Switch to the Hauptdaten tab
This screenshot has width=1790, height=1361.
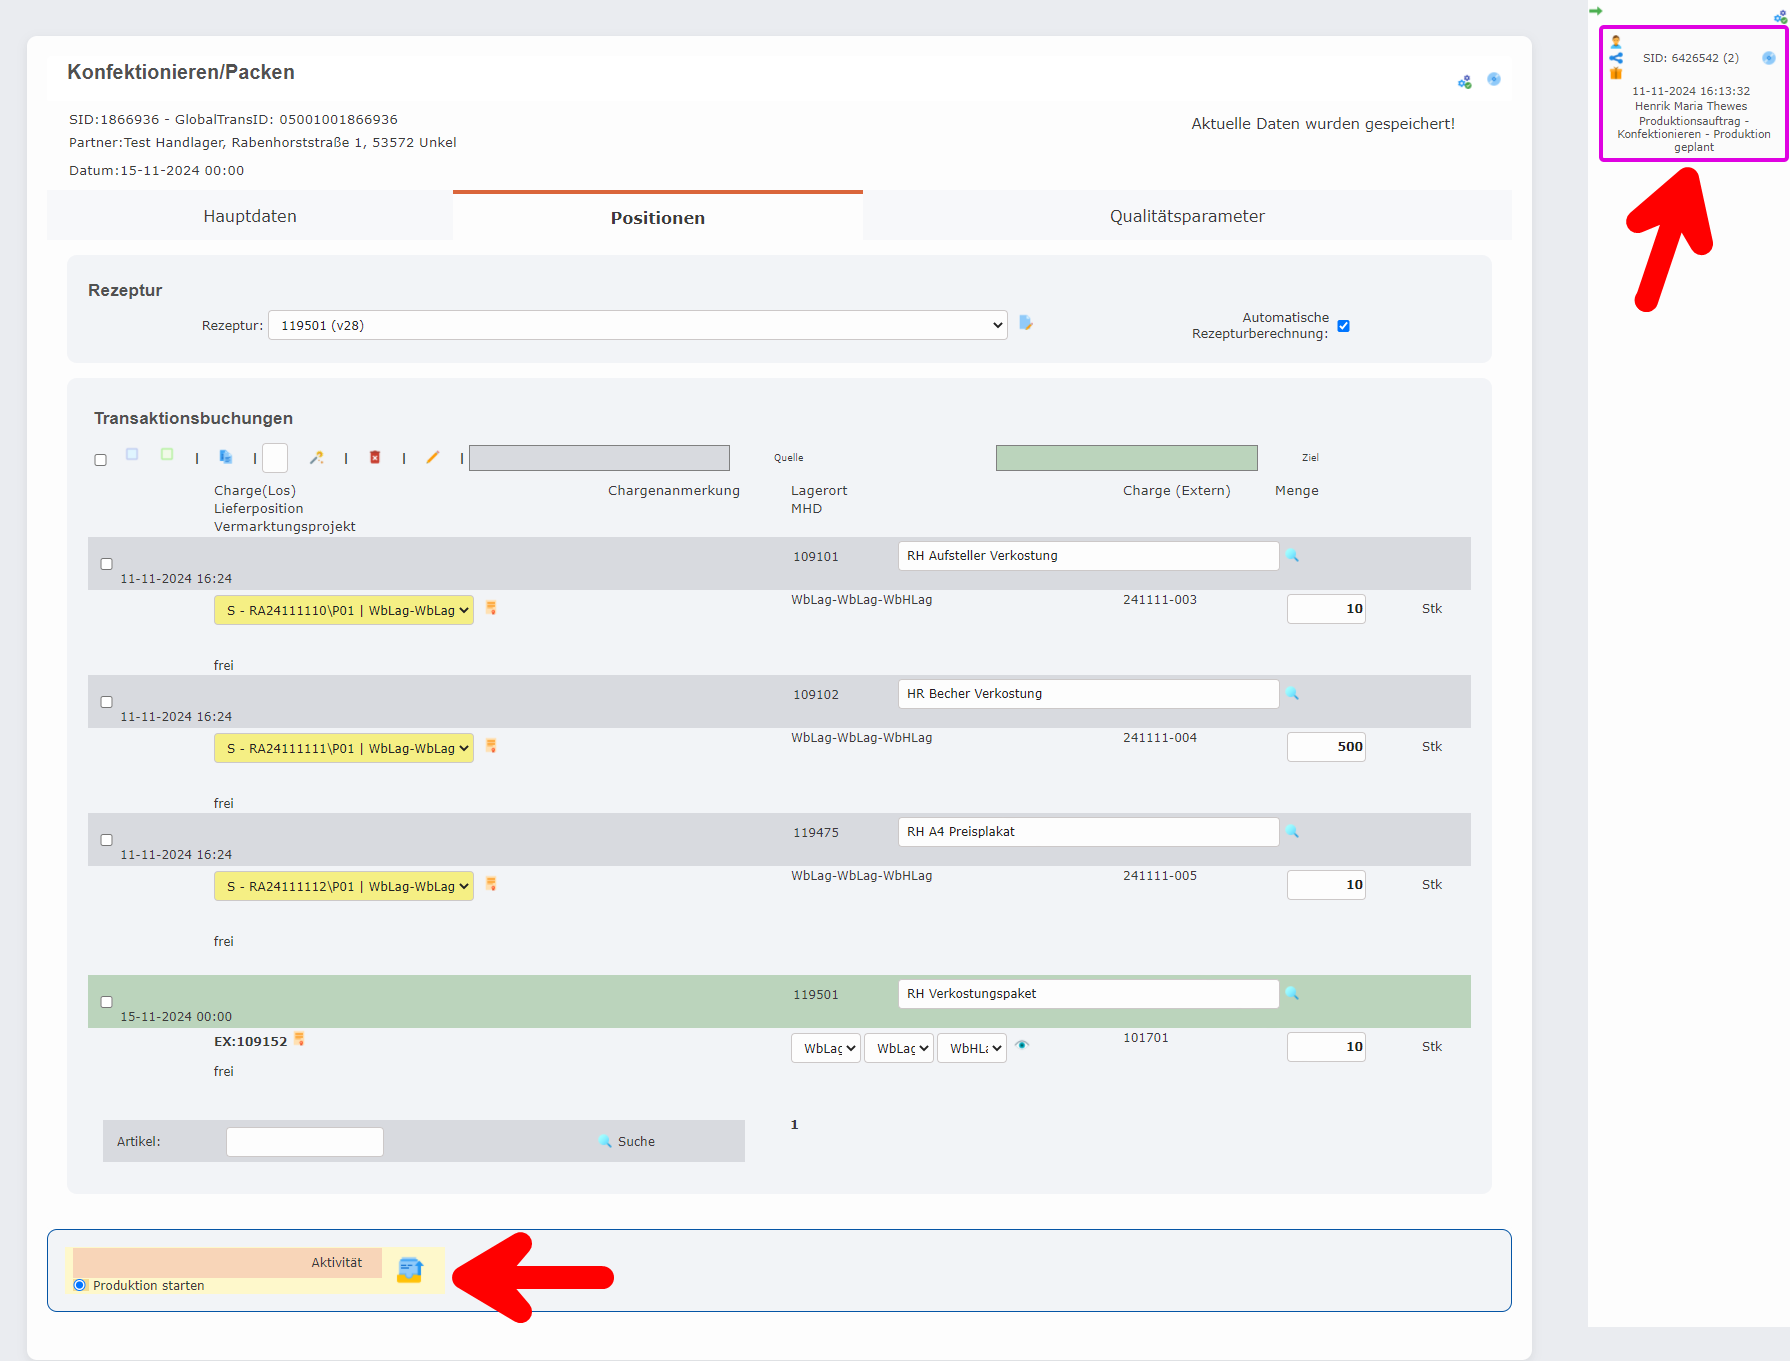[250, 216]
